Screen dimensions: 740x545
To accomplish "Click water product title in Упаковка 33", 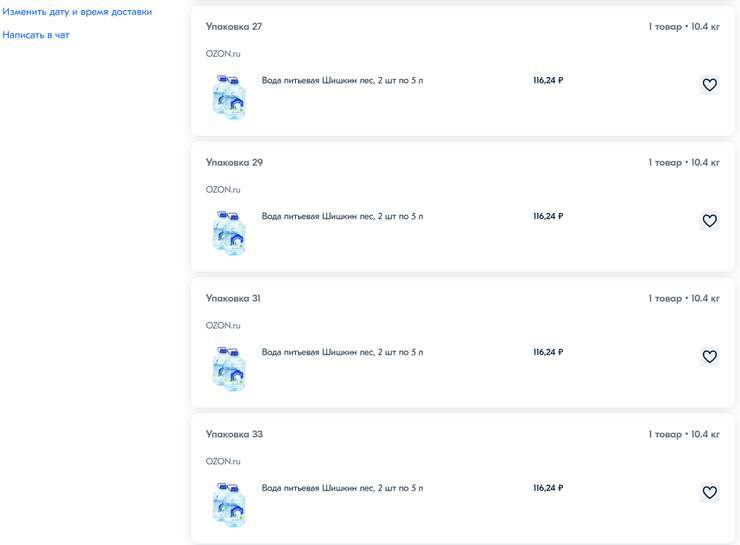I will pos(342,488).
